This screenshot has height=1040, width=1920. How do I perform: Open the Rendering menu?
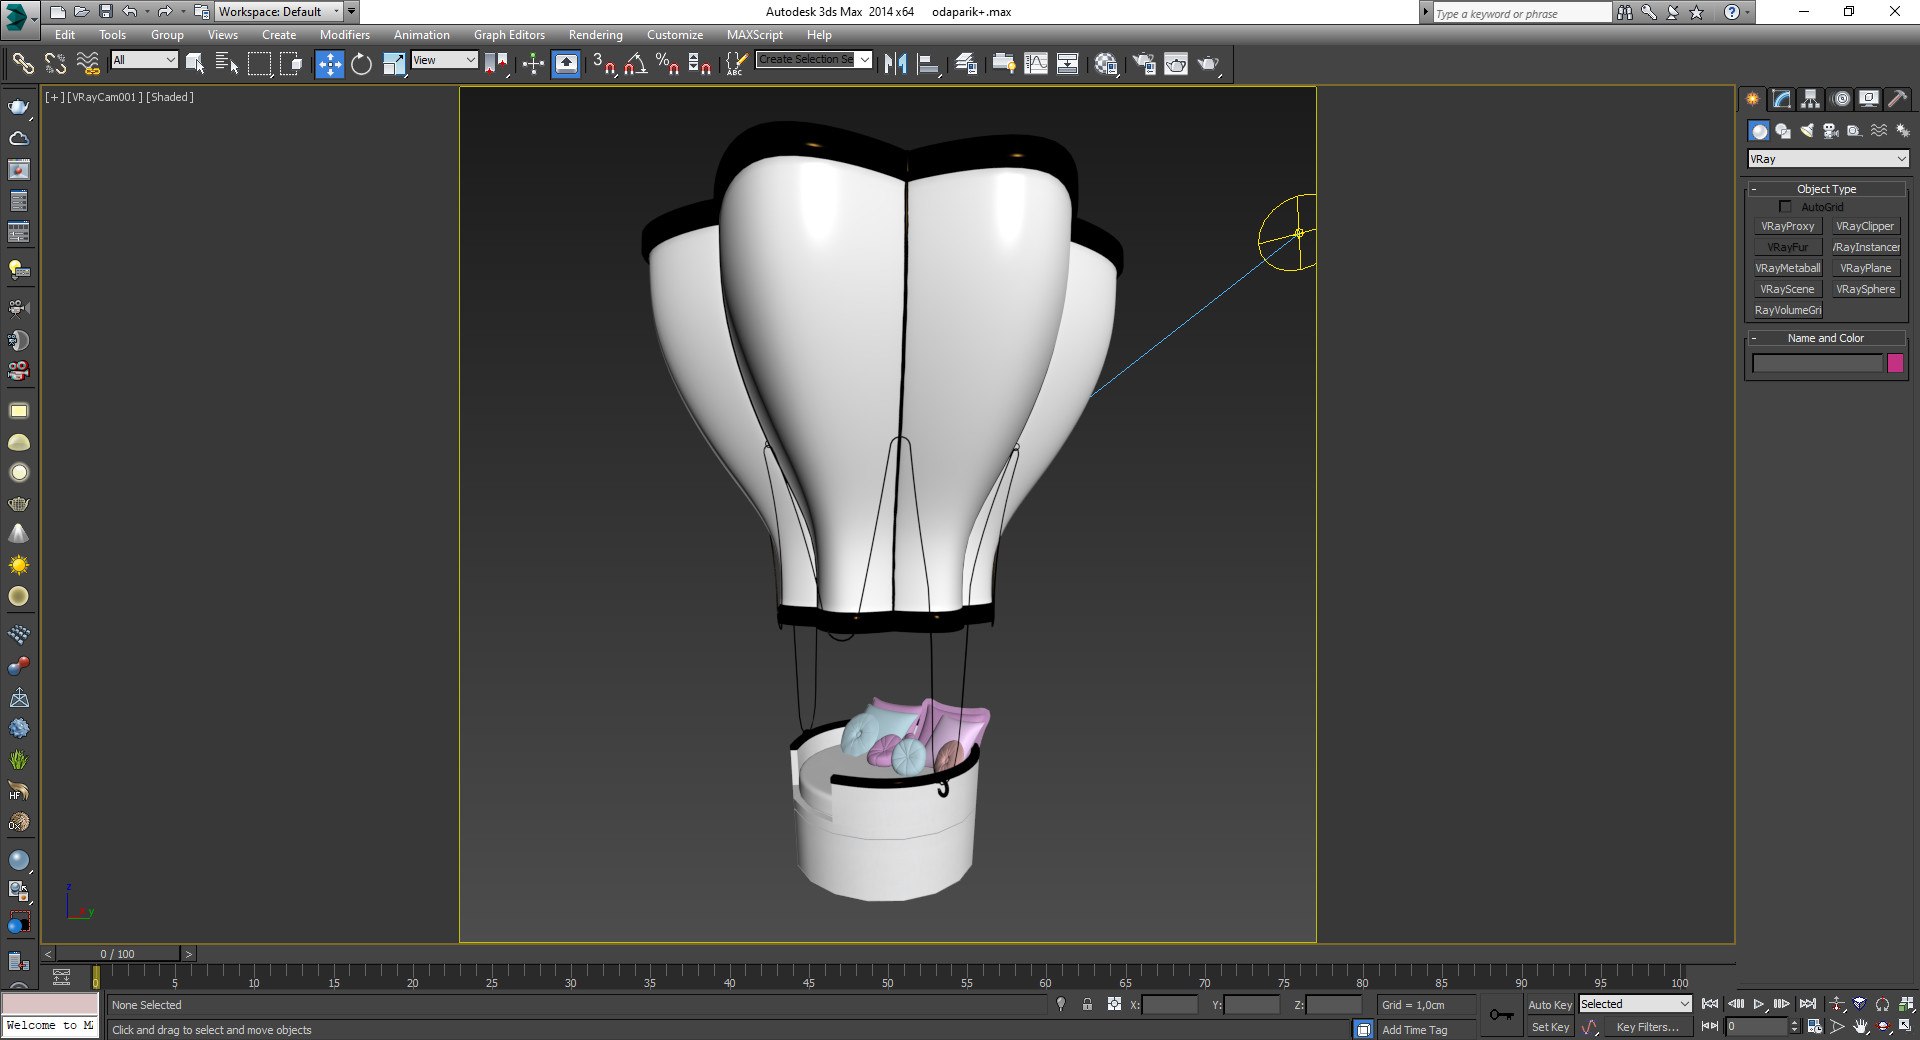pos(596,35)
